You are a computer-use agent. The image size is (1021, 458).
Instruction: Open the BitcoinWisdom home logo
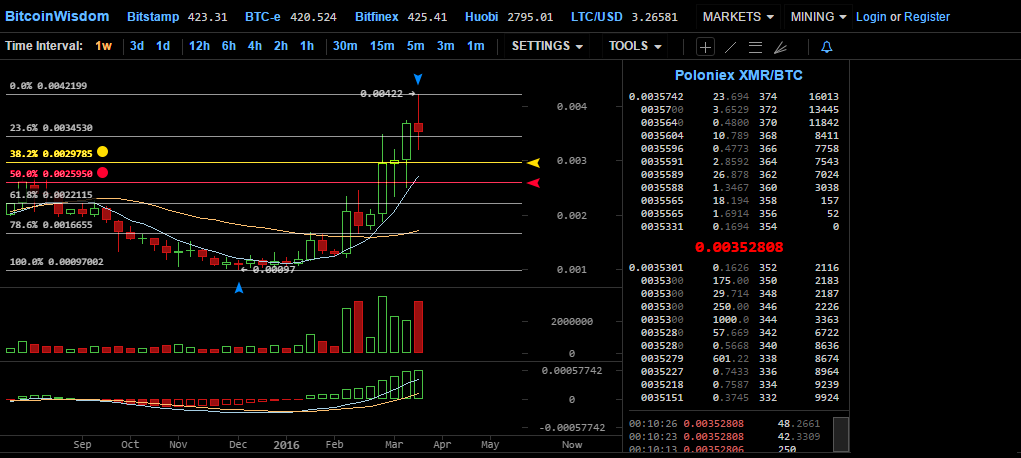pyautogui.click(x=57, y=16)
